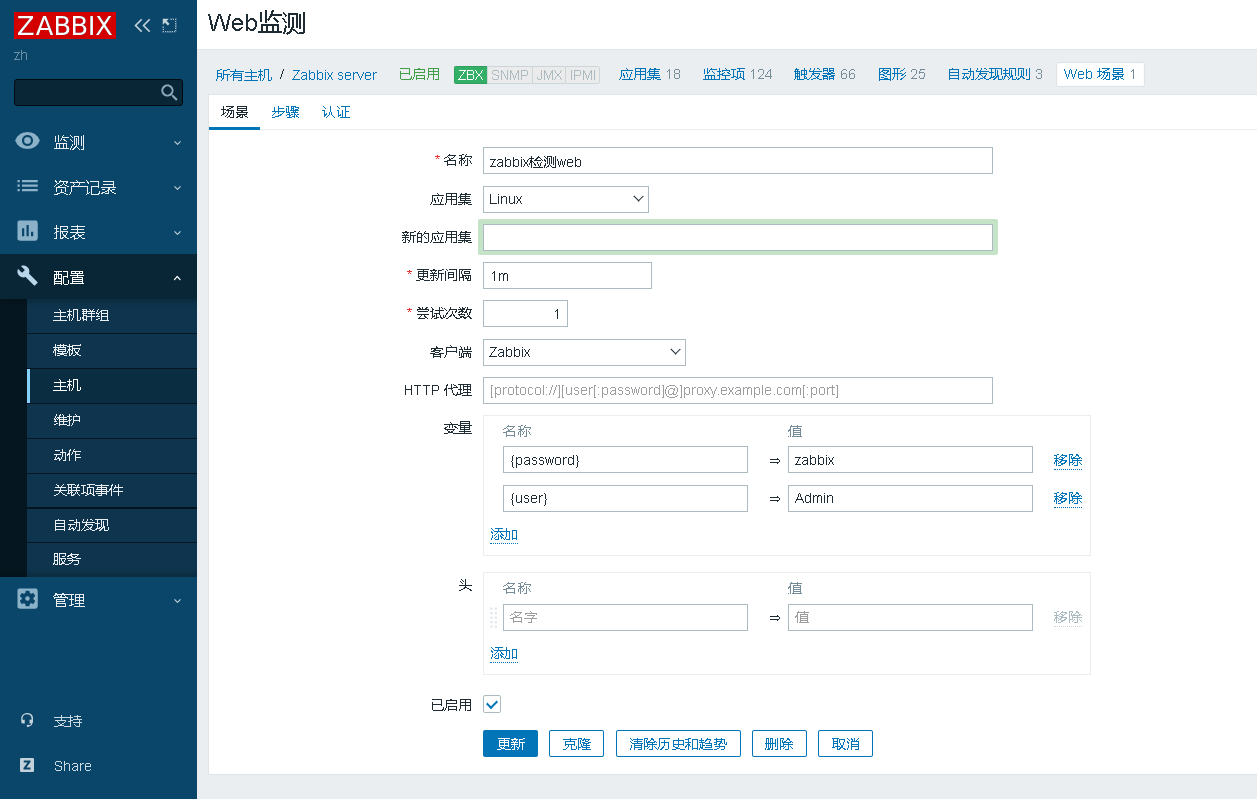Open the Zabbix server breadcrumb link
The image size is (1257, 799).
335,75
